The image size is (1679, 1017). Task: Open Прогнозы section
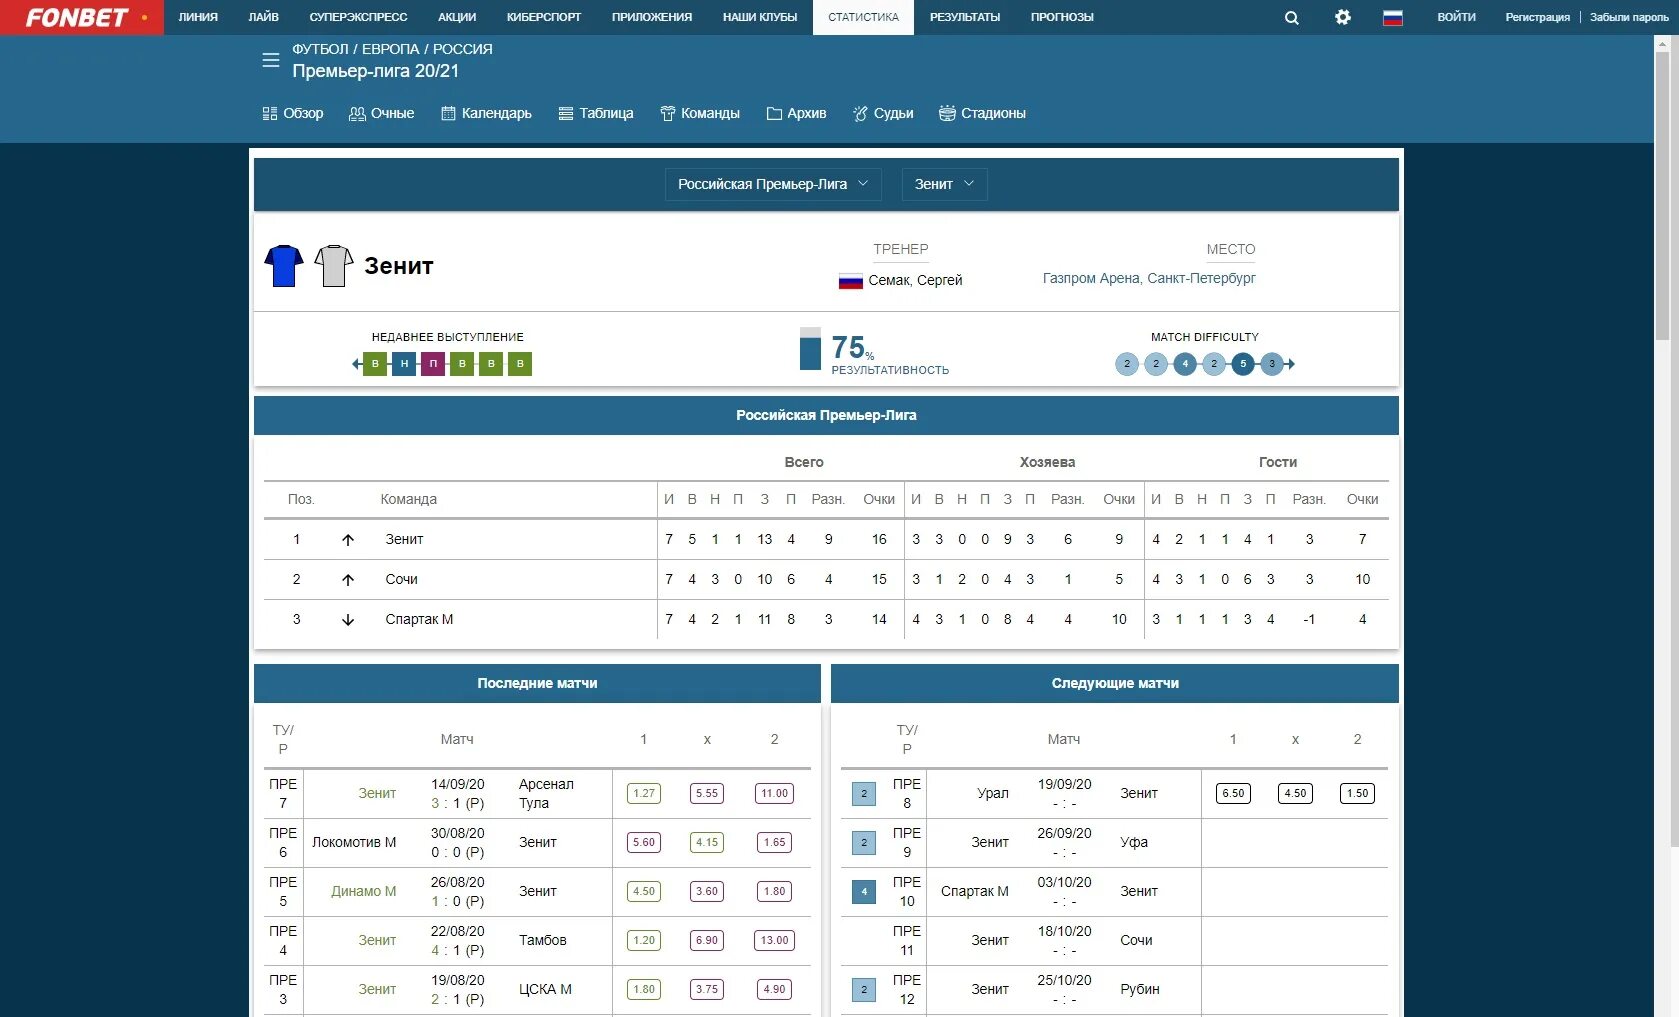[x=1062, y=17]
